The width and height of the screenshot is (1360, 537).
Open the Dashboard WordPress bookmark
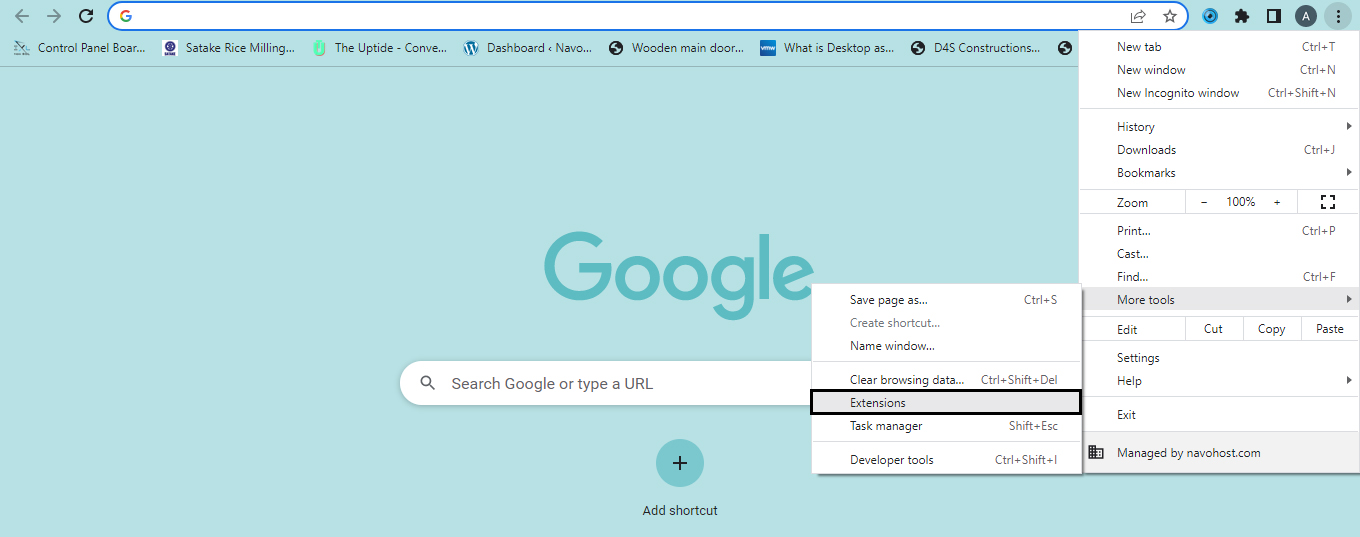coord(528,48)
